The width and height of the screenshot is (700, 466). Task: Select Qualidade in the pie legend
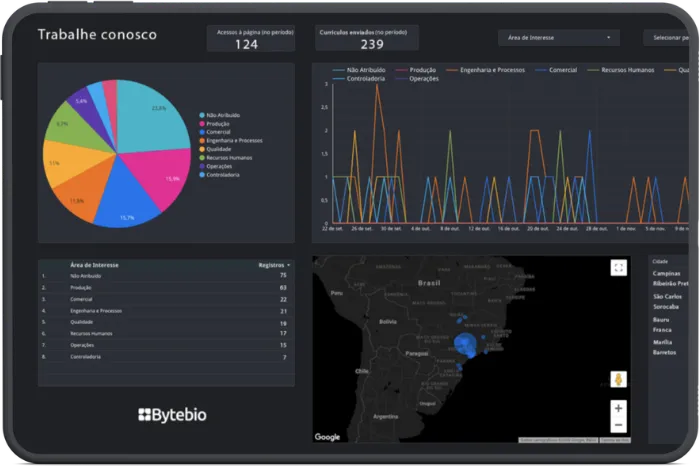pyautogui.click(x=218, y=149)
